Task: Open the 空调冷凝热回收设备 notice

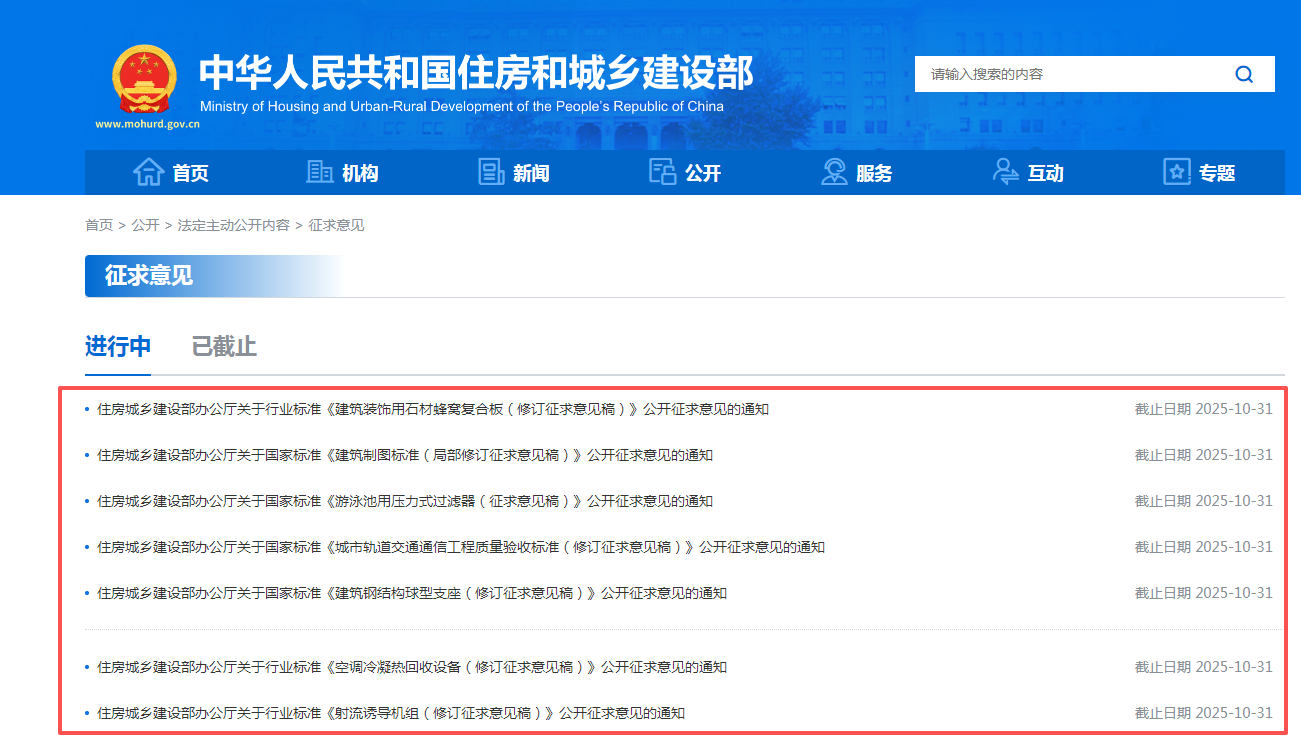Action: point(411,667)
